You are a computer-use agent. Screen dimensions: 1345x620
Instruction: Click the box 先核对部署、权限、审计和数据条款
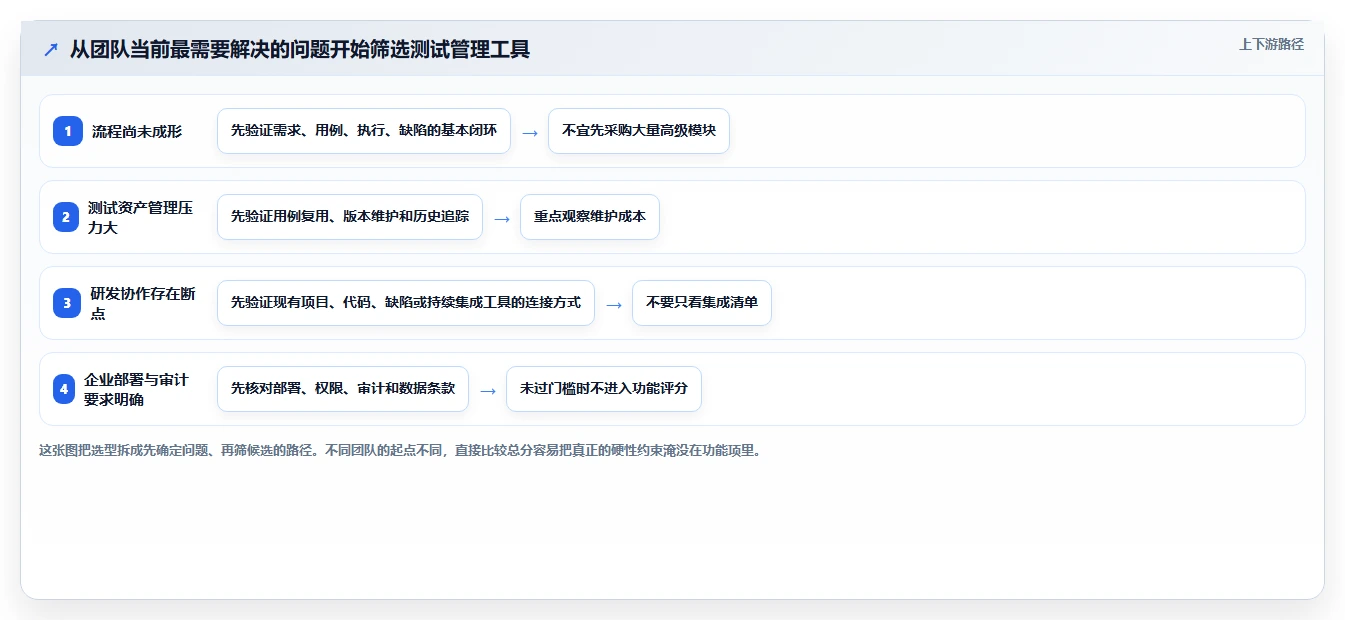[x=343, y=389]
